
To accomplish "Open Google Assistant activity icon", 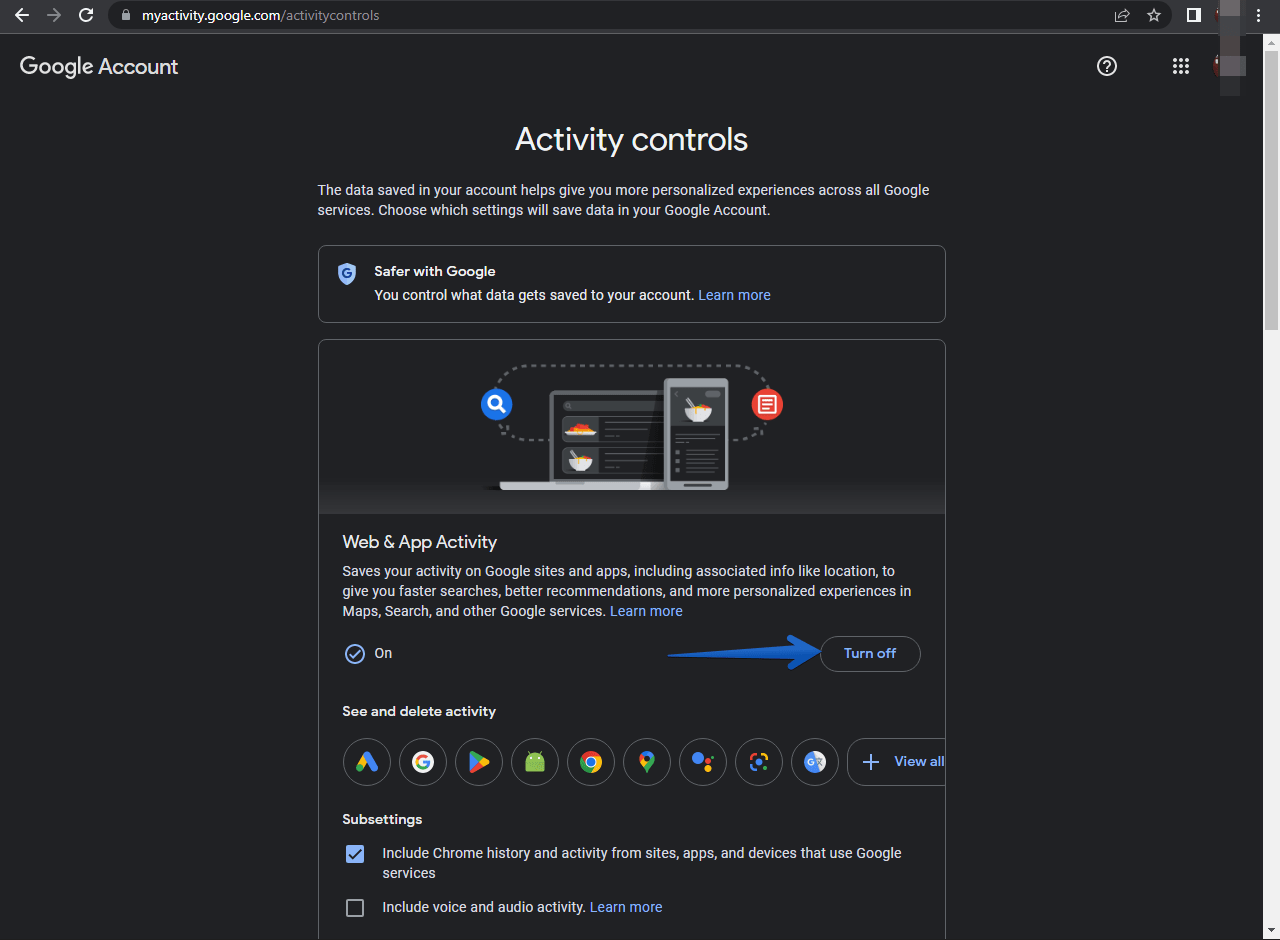I will coord(703,762).
